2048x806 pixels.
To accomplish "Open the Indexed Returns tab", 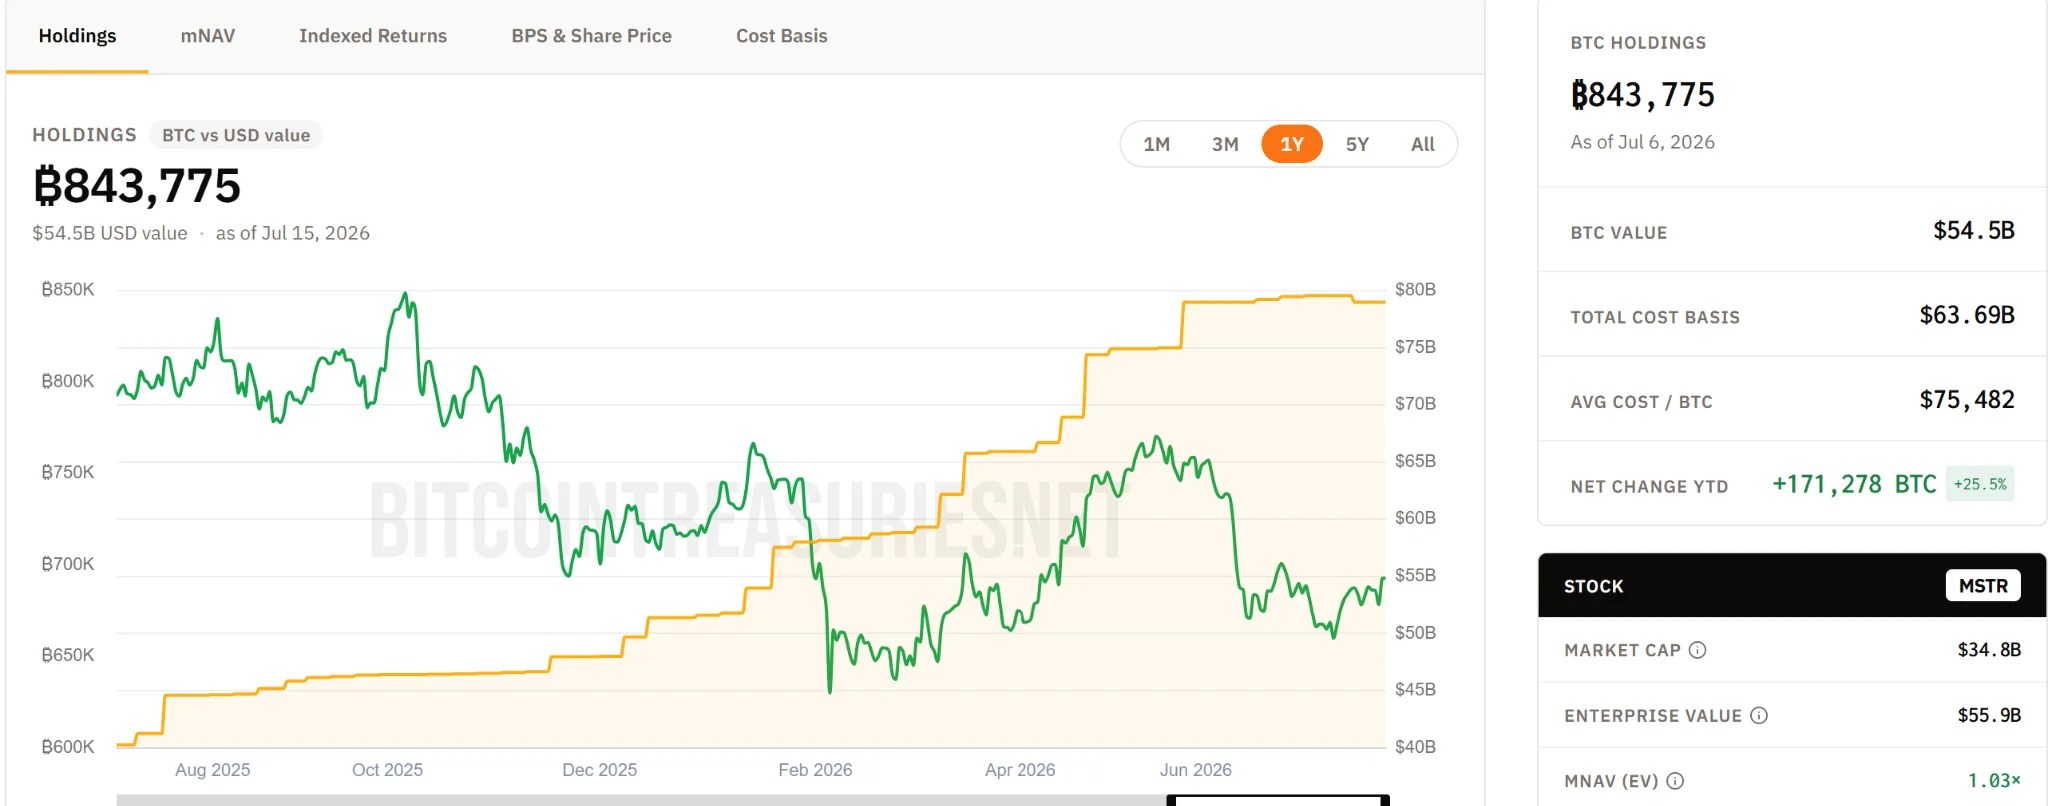I will pos(373,36).
